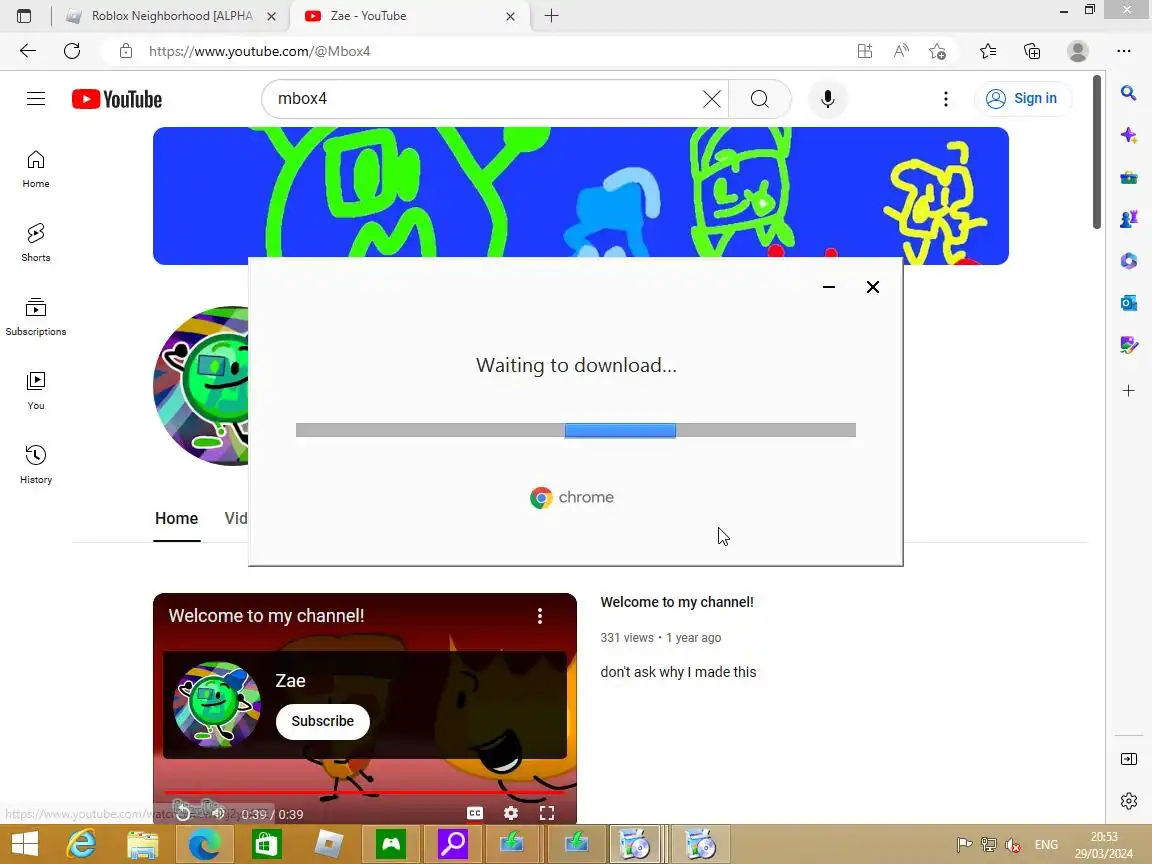The height and width of the screenshot is (864, 1152).
Task: Click Subscribe on the Zae card
Action: coord(323,721)
